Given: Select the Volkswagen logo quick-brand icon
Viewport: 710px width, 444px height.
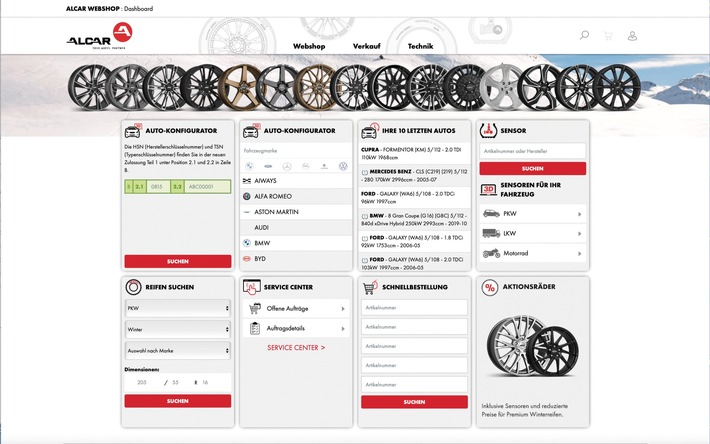Looking at the screenshot, I should [x=343, y=166].
